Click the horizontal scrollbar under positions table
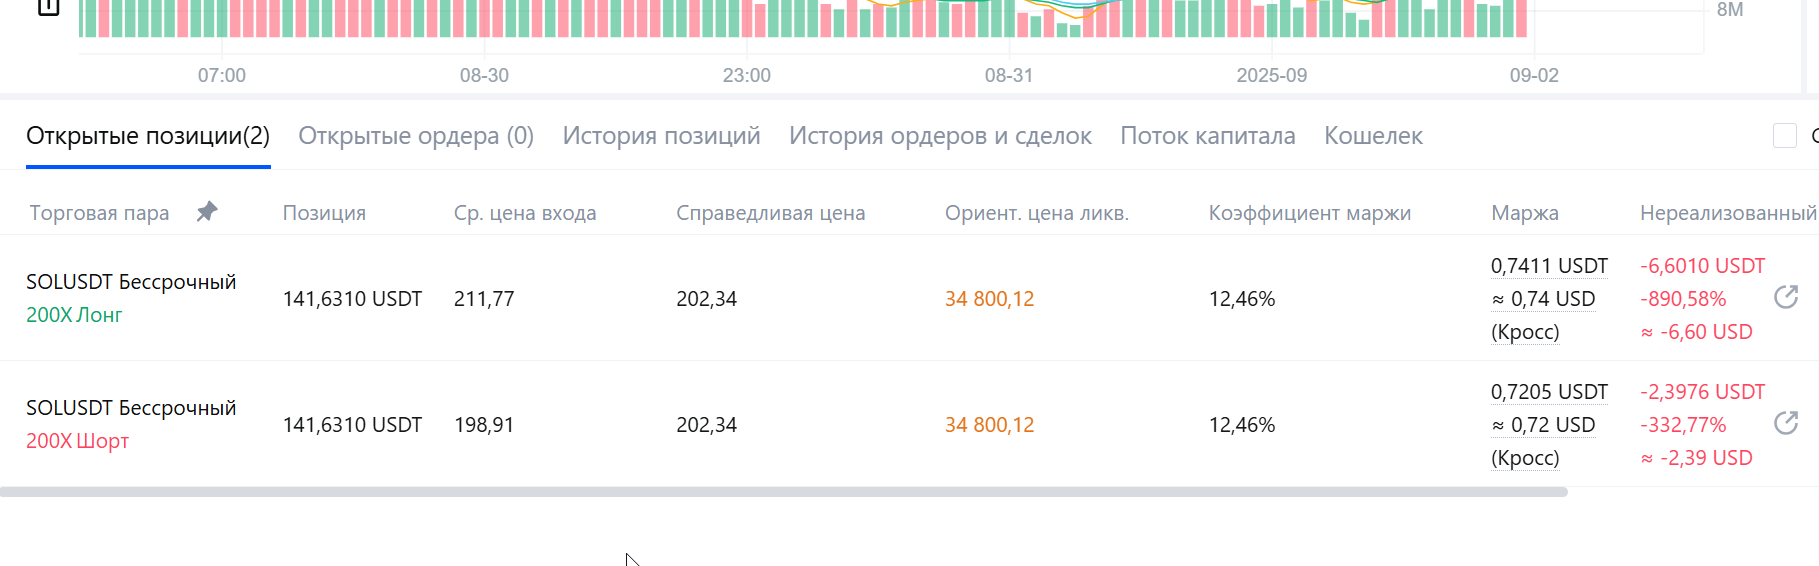The height and width of the screenshot is (566, 1819). [784, 492]
